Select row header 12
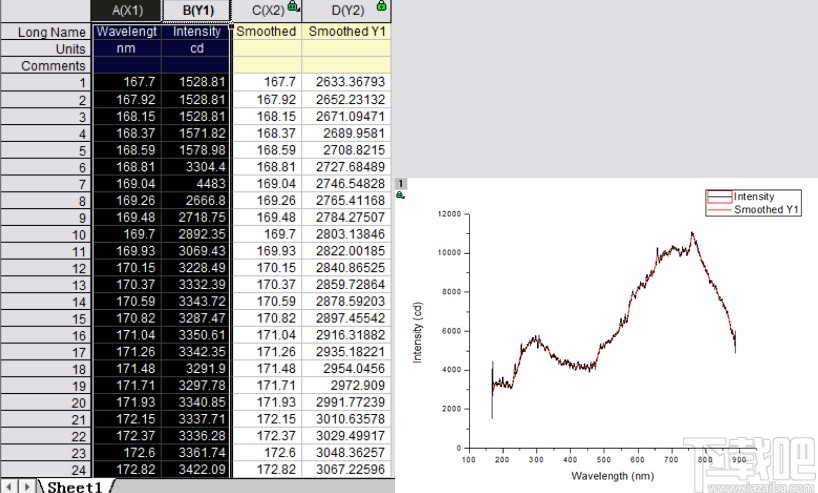Viewport: 818px width, 493px height. coord(46,268)
